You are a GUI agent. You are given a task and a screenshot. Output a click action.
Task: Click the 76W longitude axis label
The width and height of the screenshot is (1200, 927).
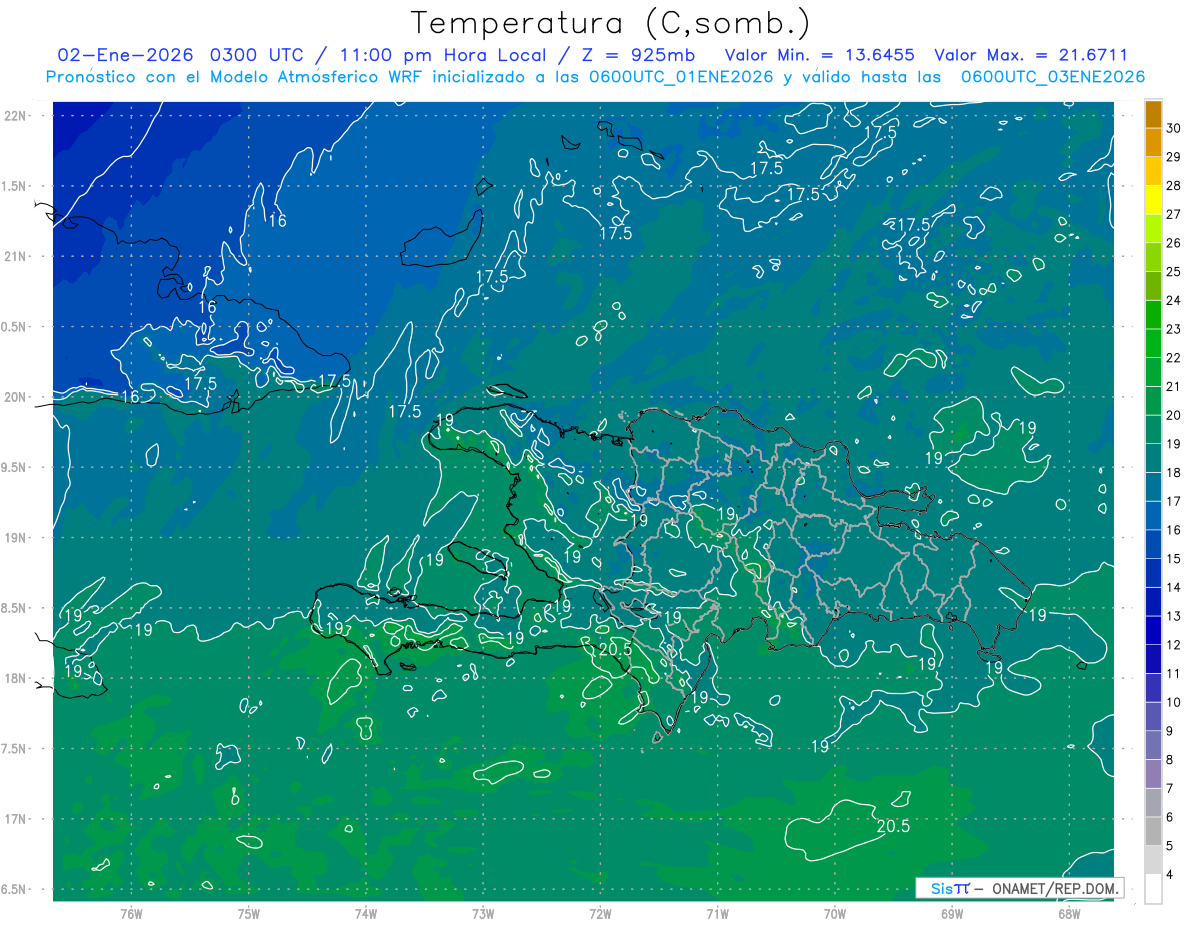coord(131,913)
